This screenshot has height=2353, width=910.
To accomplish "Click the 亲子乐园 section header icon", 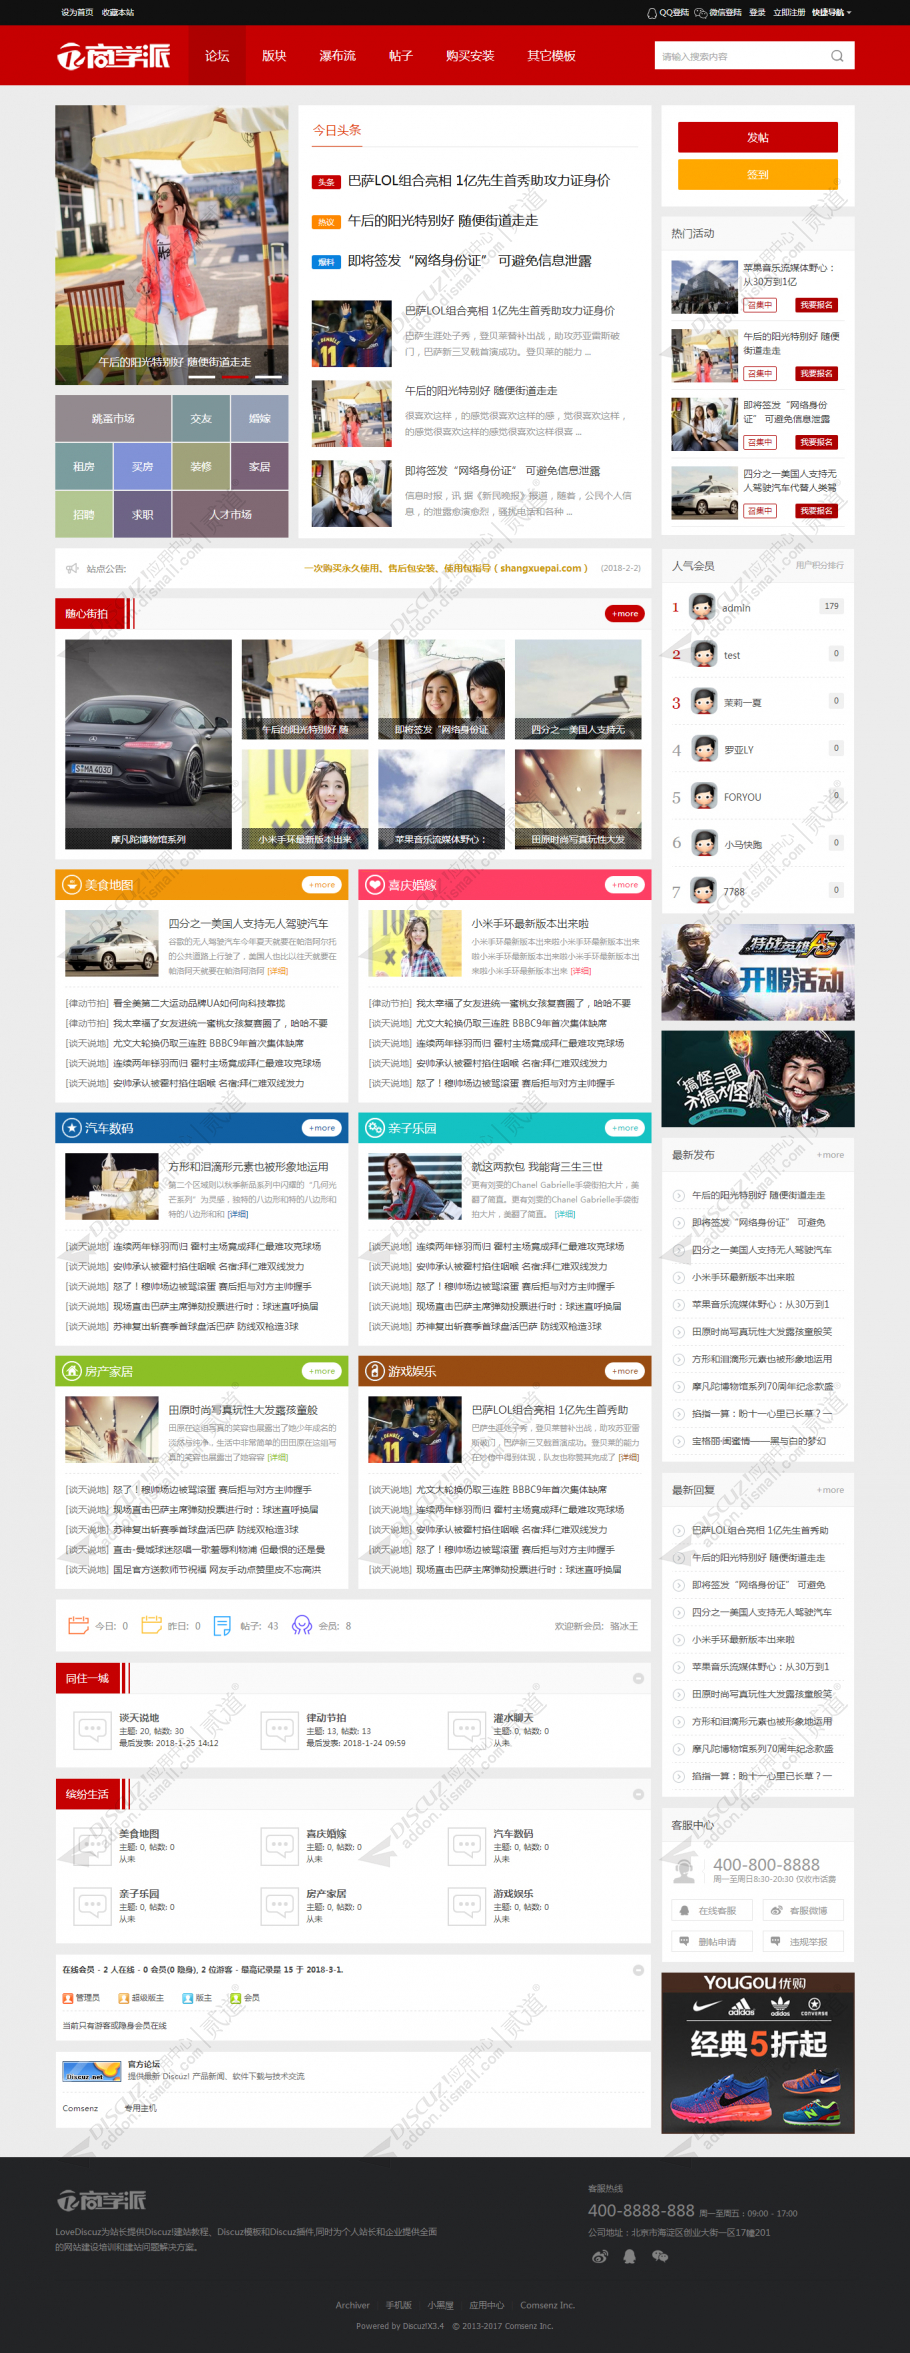I will click(x=375, y=1128).
